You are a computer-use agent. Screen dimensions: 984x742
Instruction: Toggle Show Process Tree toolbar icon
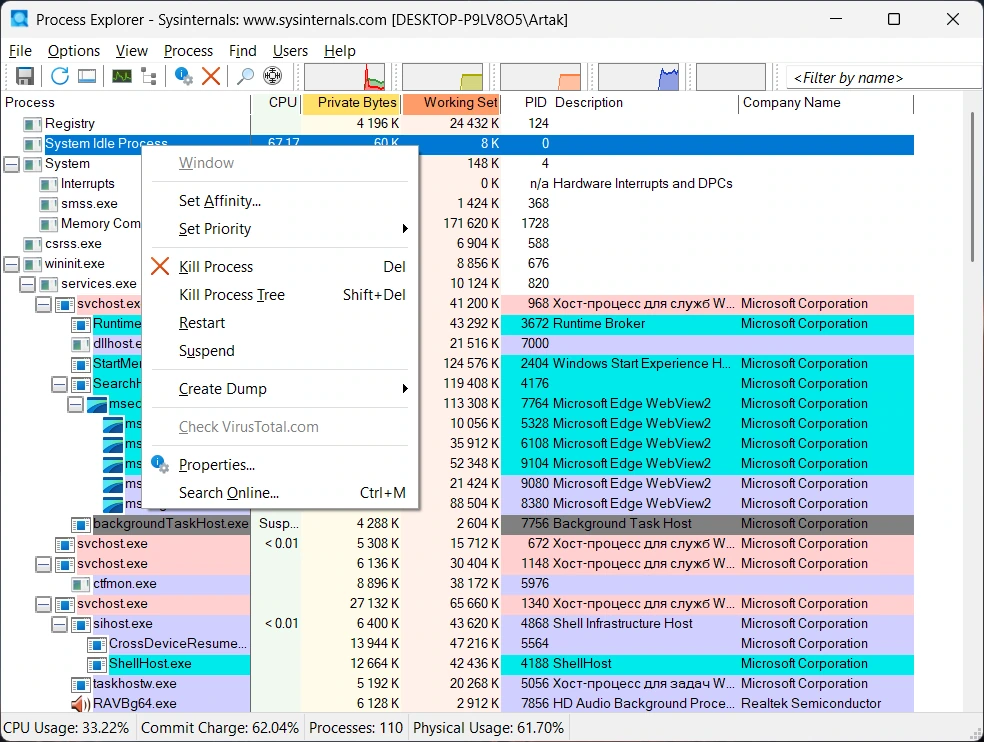coord(149,76)
